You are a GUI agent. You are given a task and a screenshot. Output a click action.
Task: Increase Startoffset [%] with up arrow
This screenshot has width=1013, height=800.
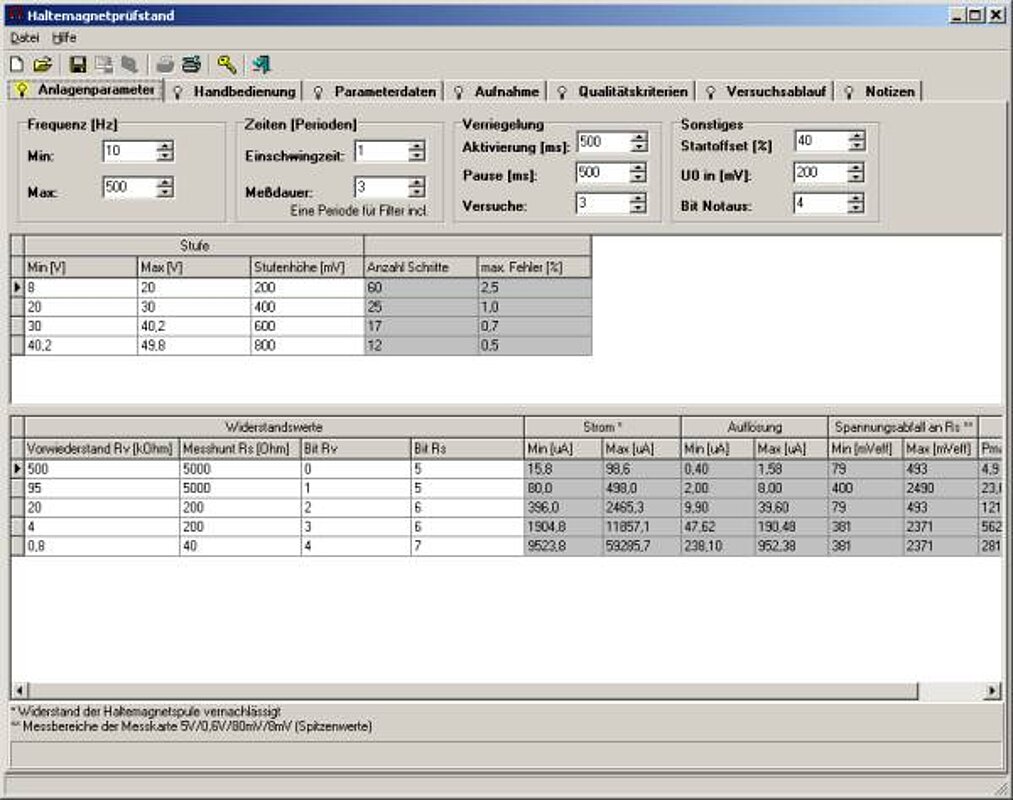click(856, 136)
